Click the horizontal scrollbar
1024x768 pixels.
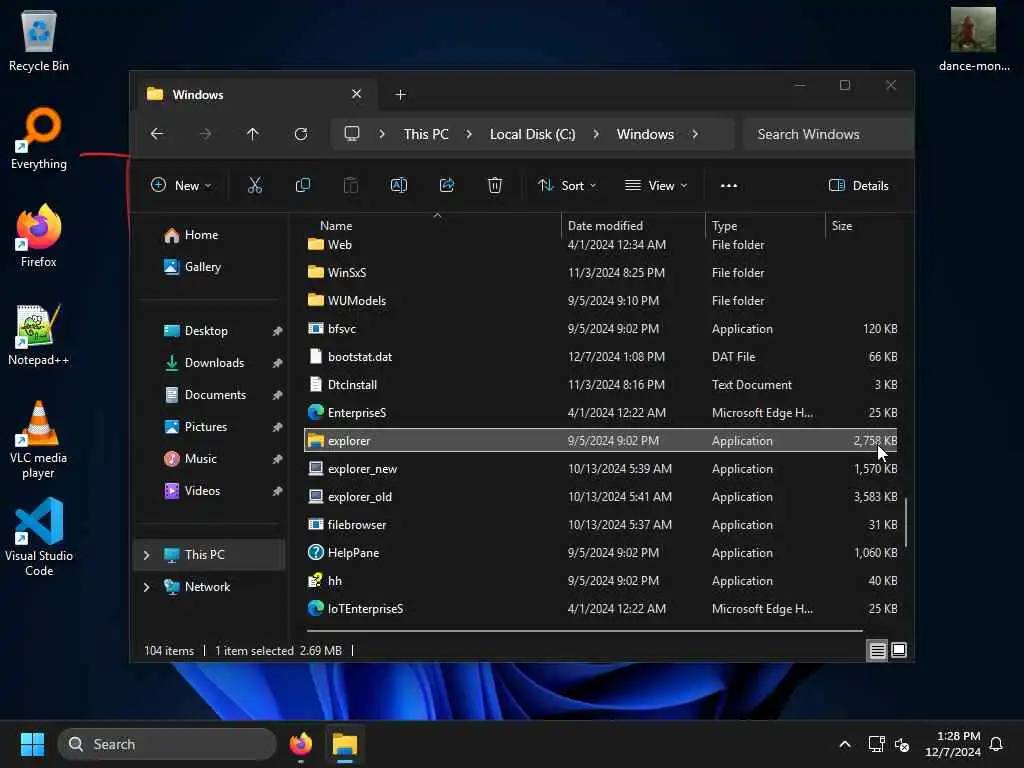pyautogui.click(x=584, y=631)
